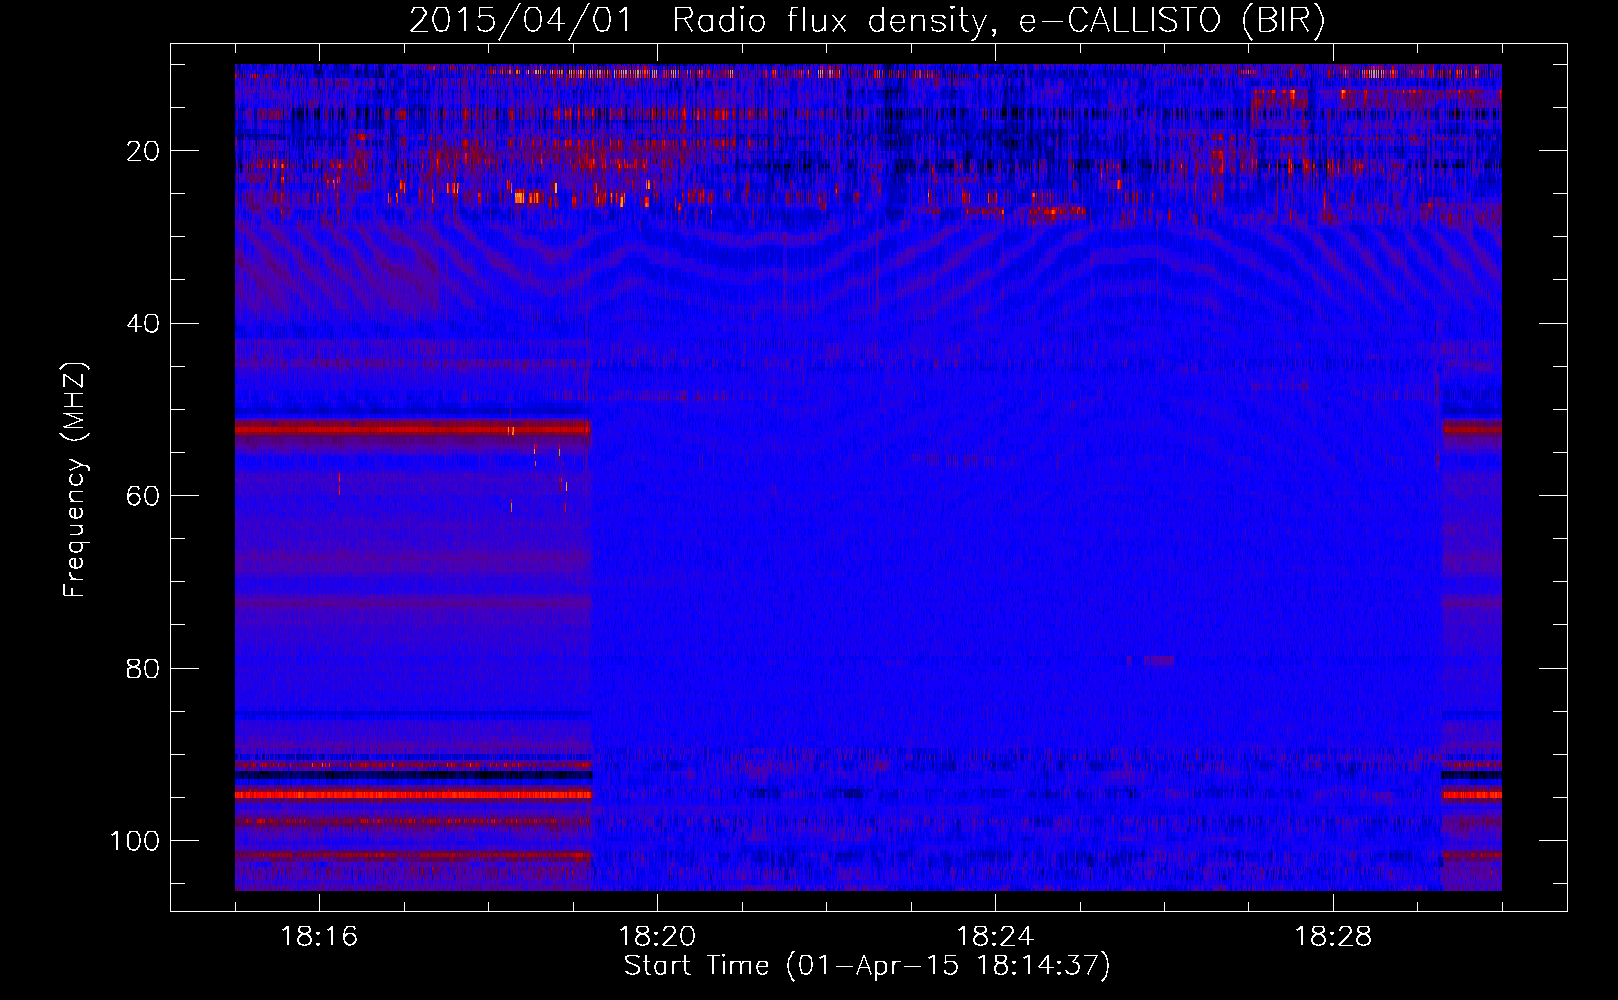Click the plot title "2015/04/01 Radio flux density, e-CALLISTO (BIR)"

(x=867, y=20)
